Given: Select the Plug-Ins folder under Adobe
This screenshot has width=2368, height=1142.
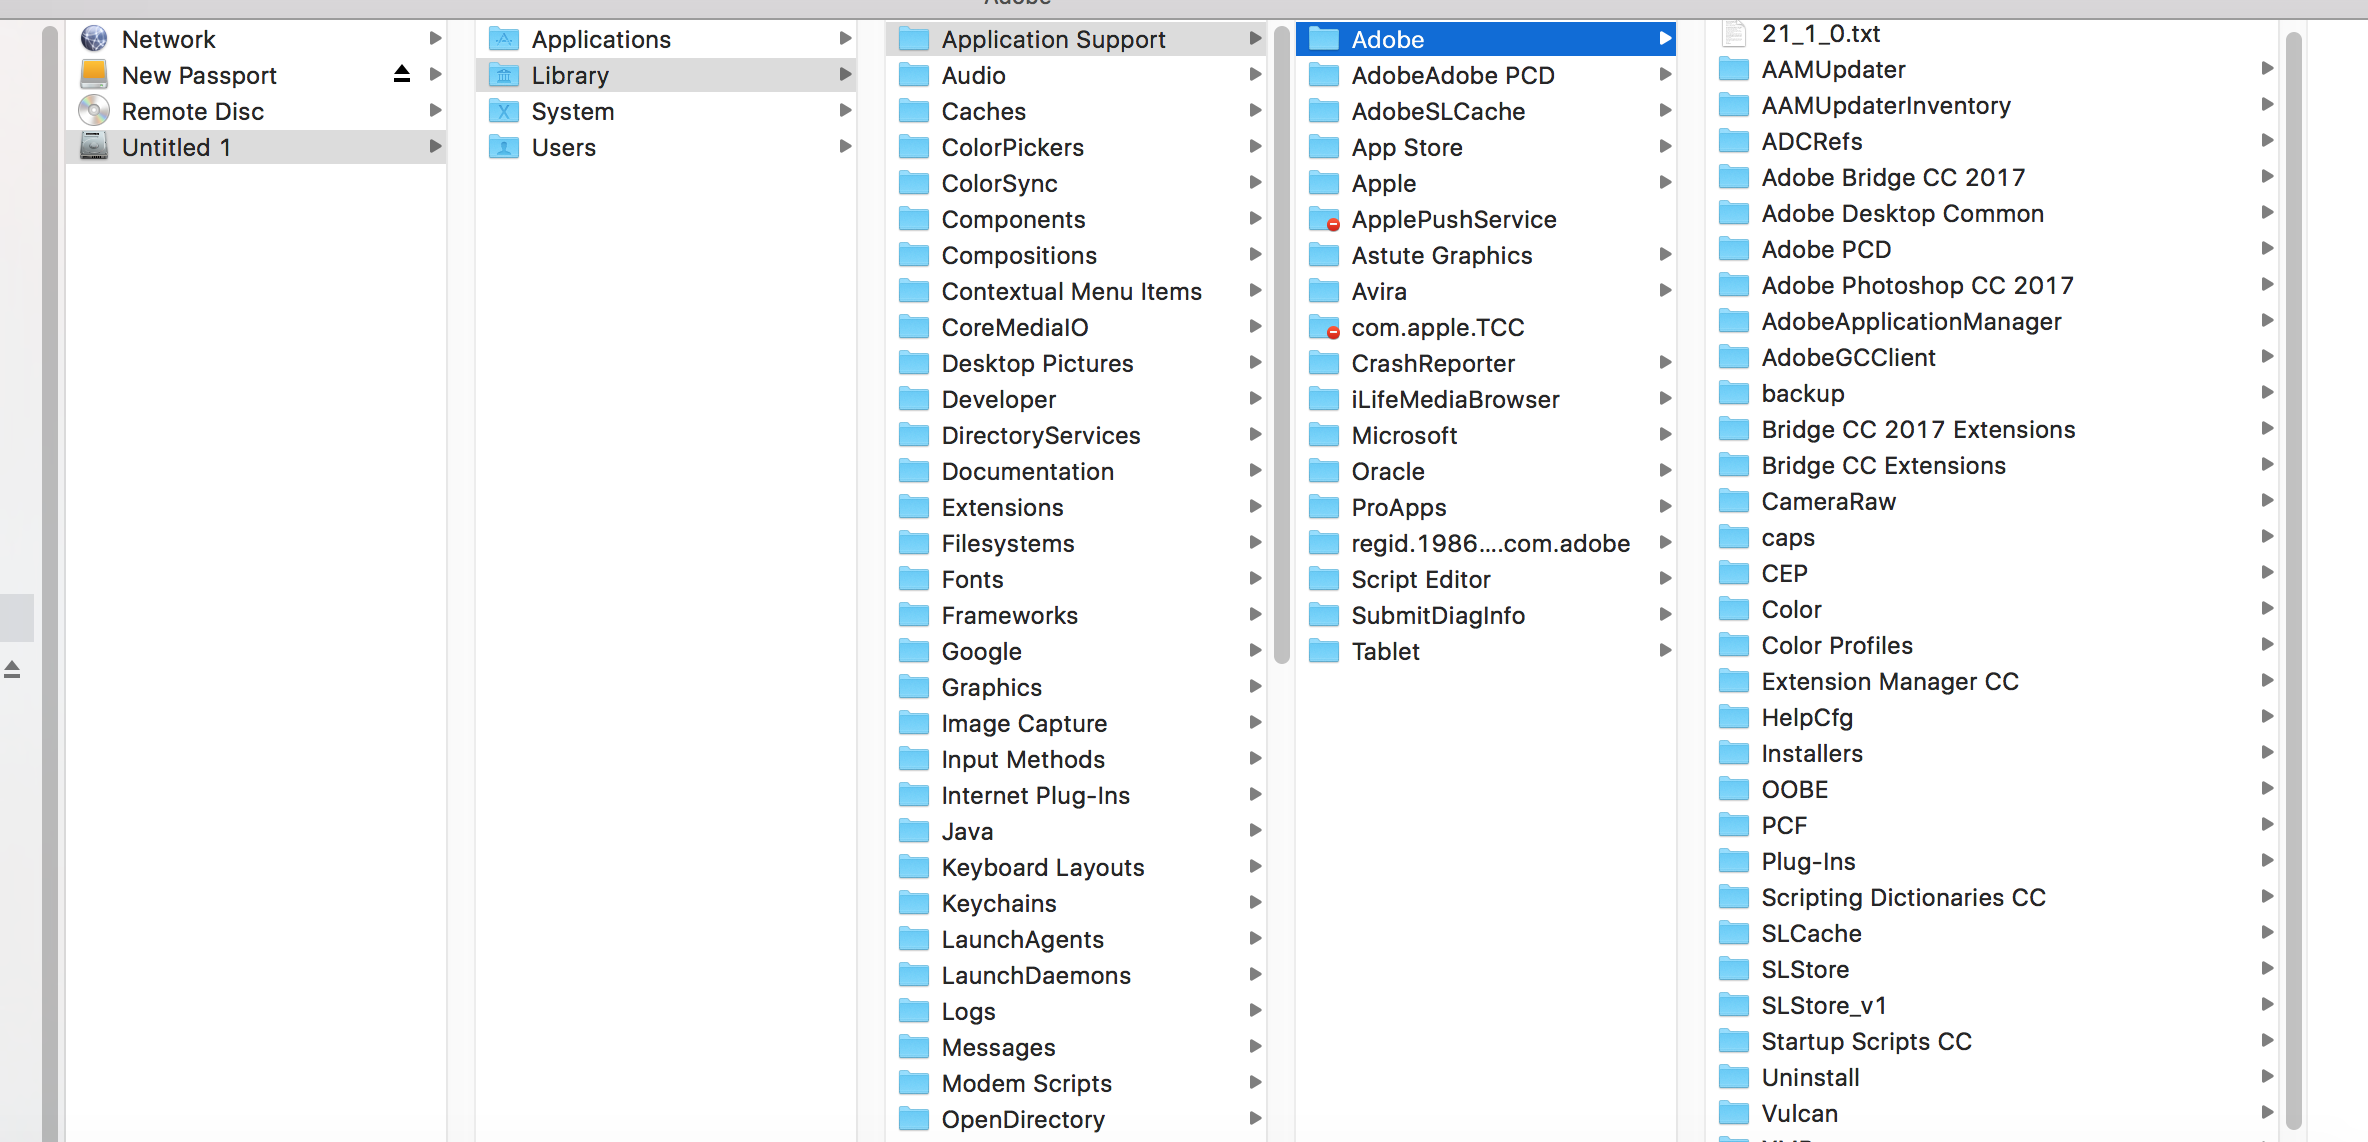Looking at the screenshot, I should pyautogui.click(x=1809, y=861).
